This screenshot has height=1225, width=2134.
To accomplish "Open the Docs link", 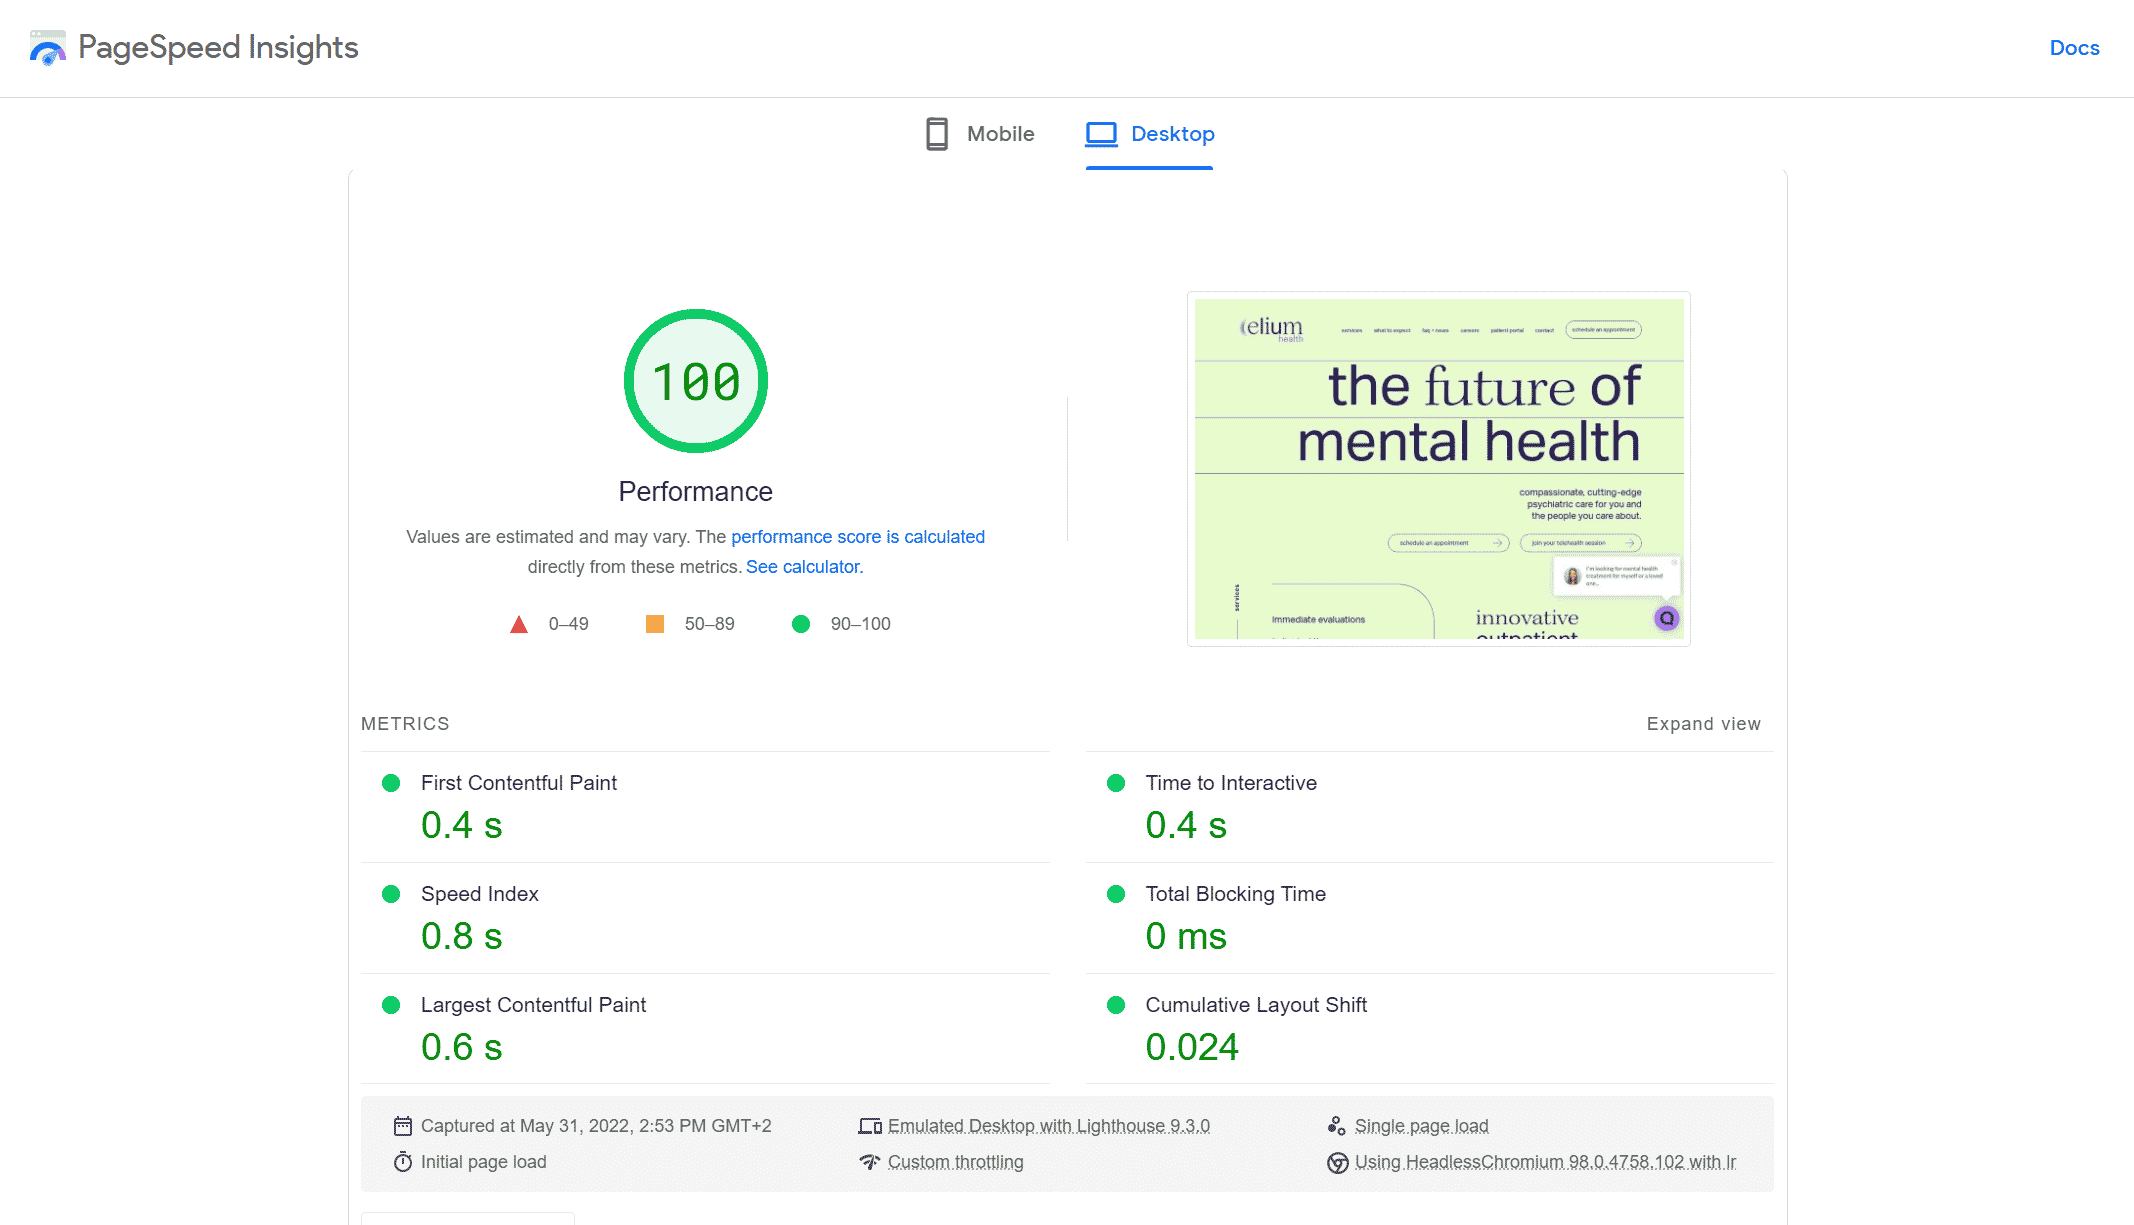I will point(2075,48).
